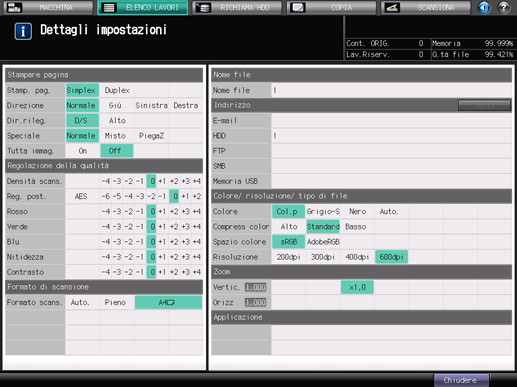Switch to ELENCO LAVORI tab
The width and height of the screenshot is (517, 387).
coord(143,7)
